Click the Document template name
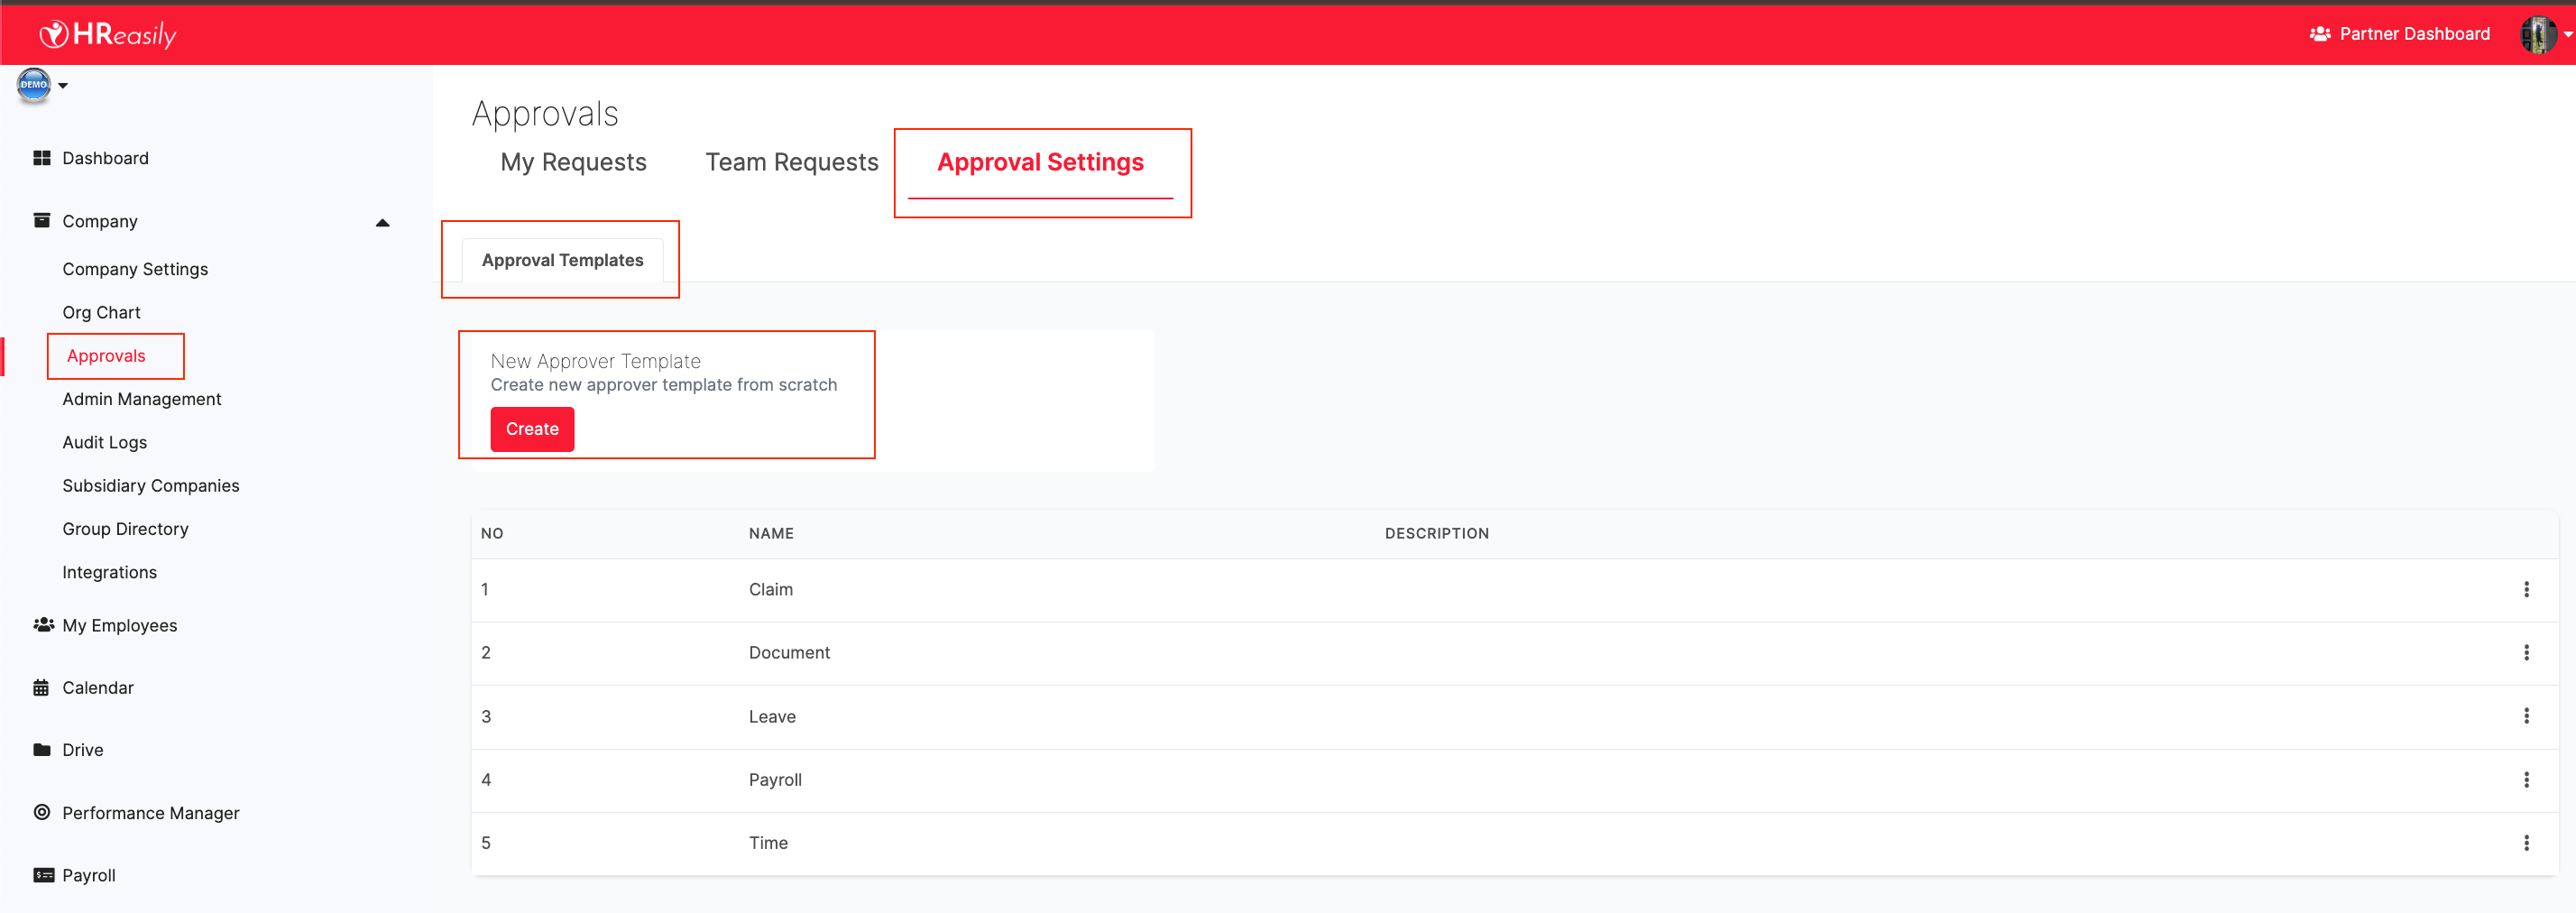The image size is (2576, 913). [x=789, y=653]
